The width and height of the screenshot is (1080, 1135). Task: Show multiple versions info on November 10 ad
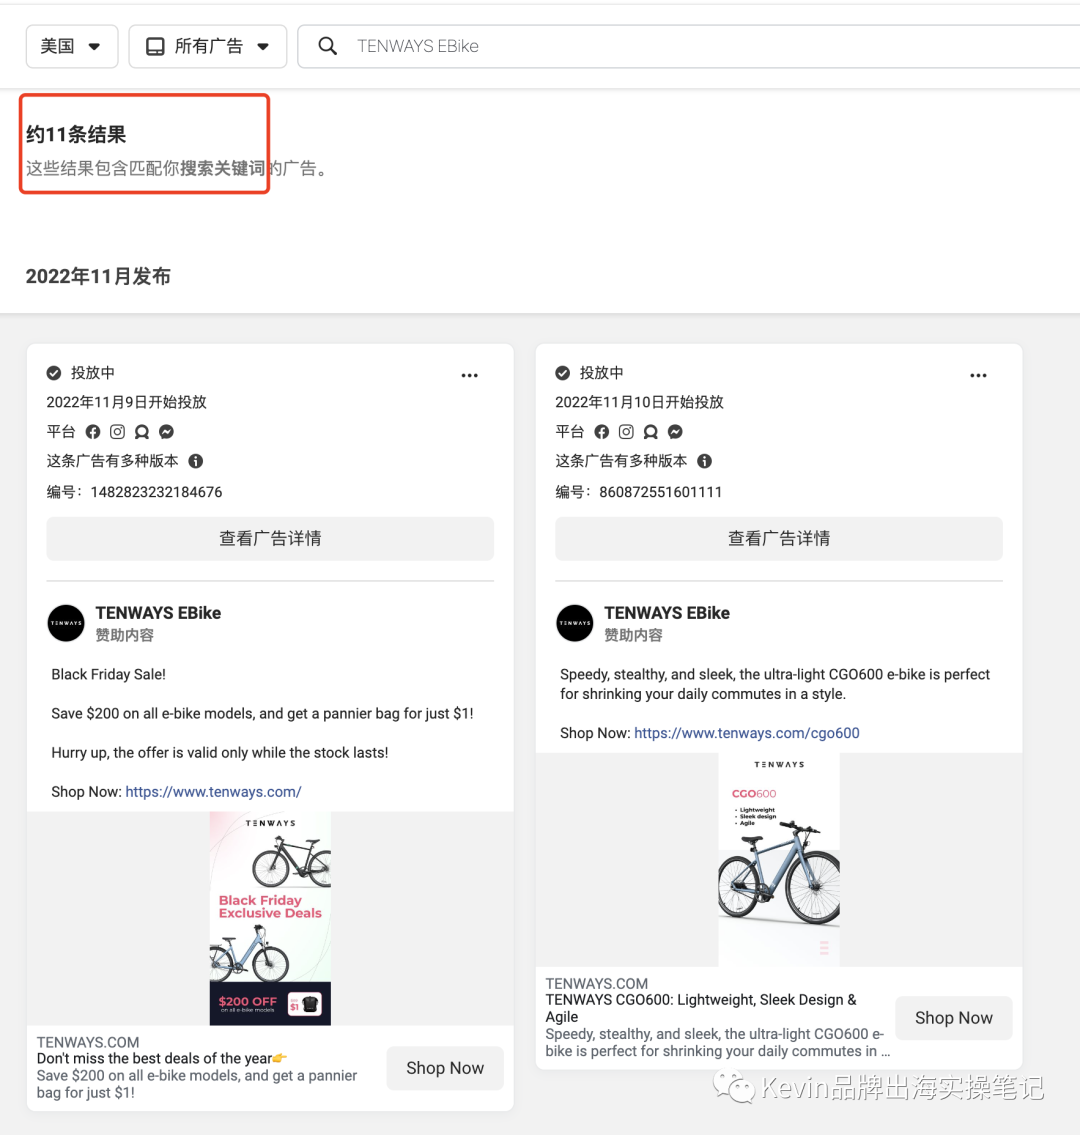704,461
